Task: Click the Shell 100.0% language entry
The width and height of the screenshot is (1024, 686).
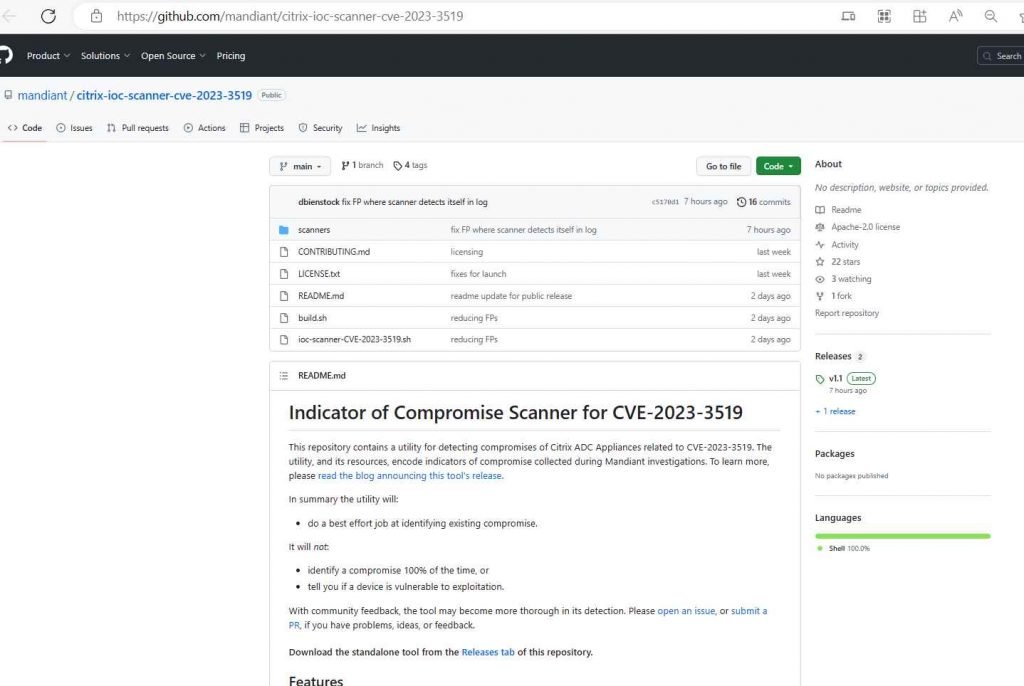Action: [844, 548]
